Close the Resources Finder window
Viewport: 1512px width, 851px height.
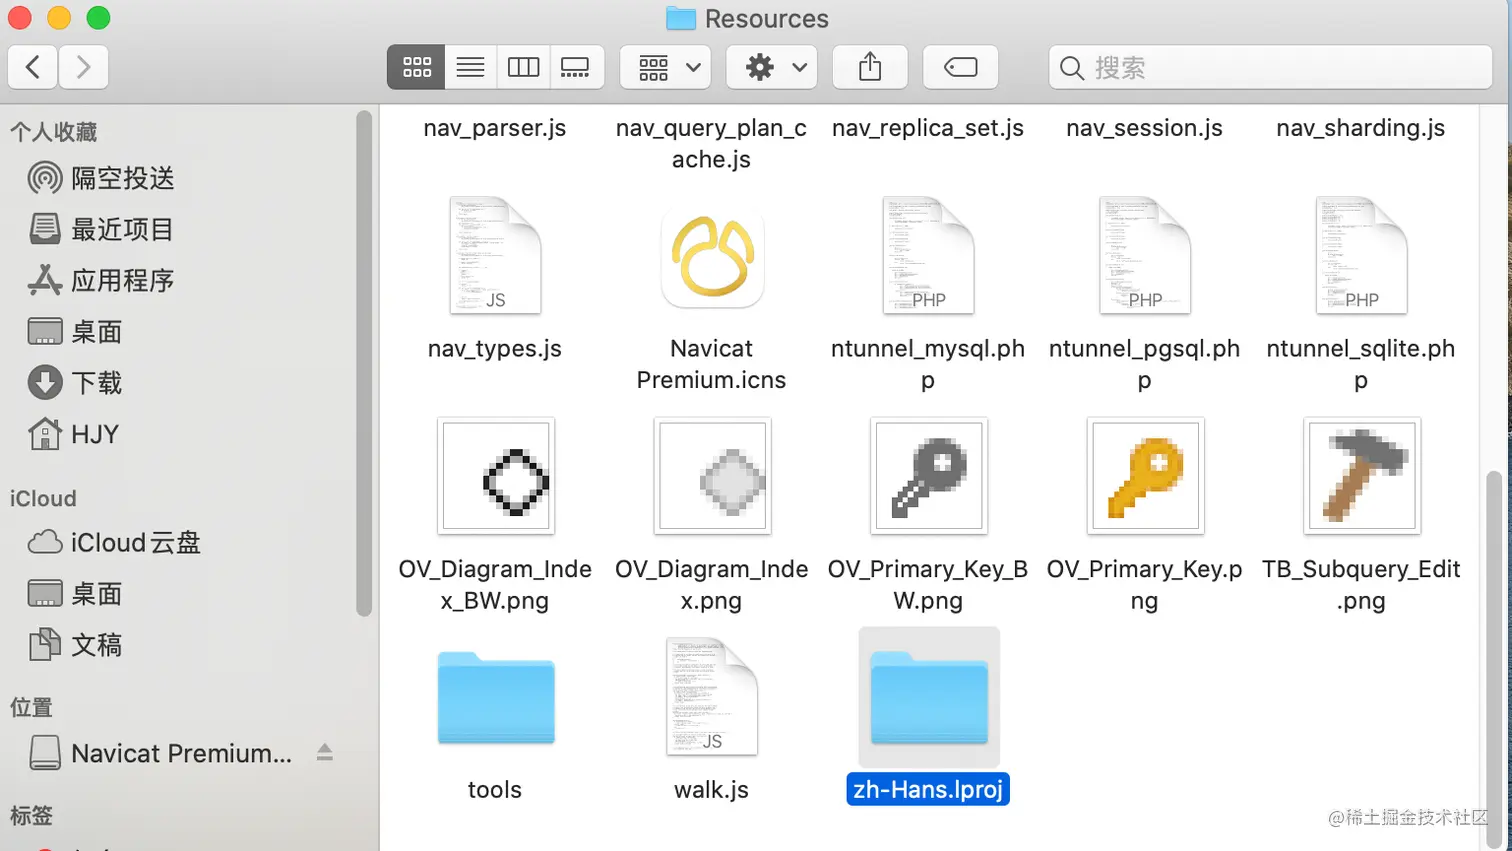(x=20, y=18)
